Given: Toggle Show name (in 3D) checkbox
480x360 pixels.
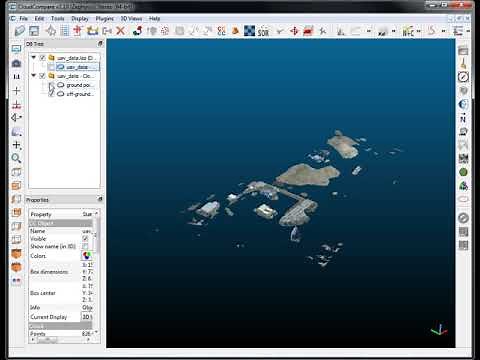Looking at the screenshot, I should point(85,246).
